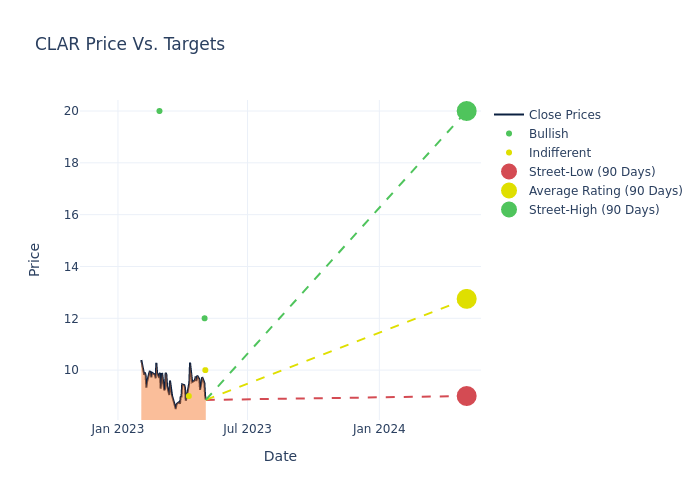This screenshot has width=700, height=500.
Task: Click the yellow Average Rating legend marker
Action: (x=509, y=191)
